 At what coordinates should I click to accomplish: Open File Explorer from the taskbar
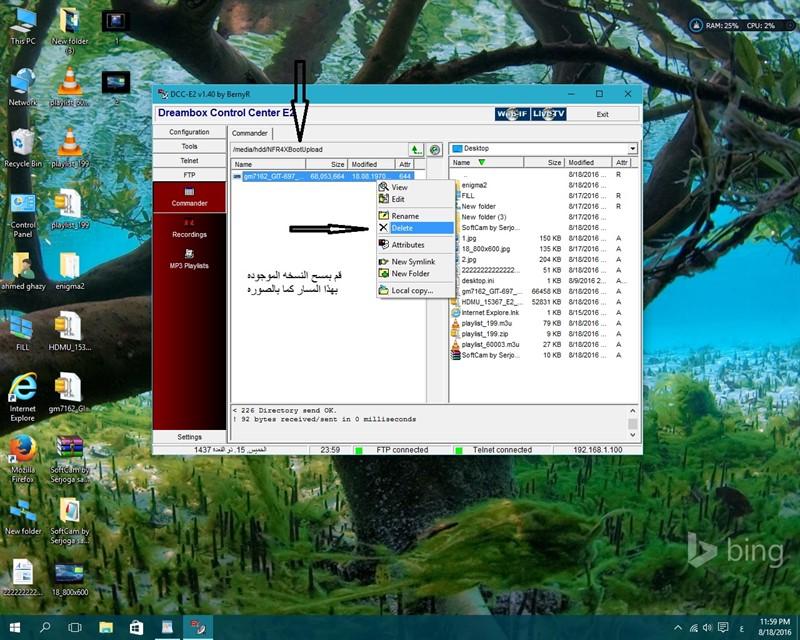[x=106, y=627]
